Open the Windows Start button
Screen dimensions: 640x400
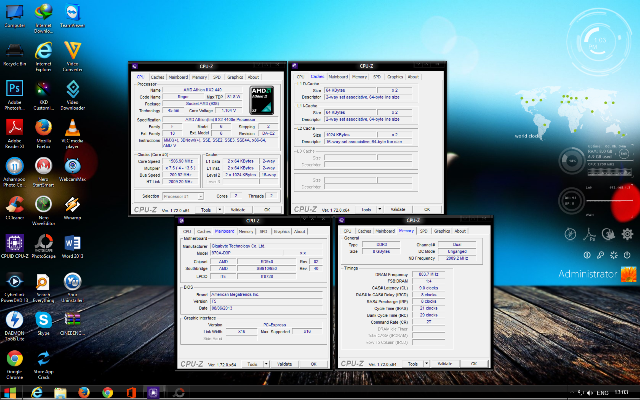[x=10, y=393]
